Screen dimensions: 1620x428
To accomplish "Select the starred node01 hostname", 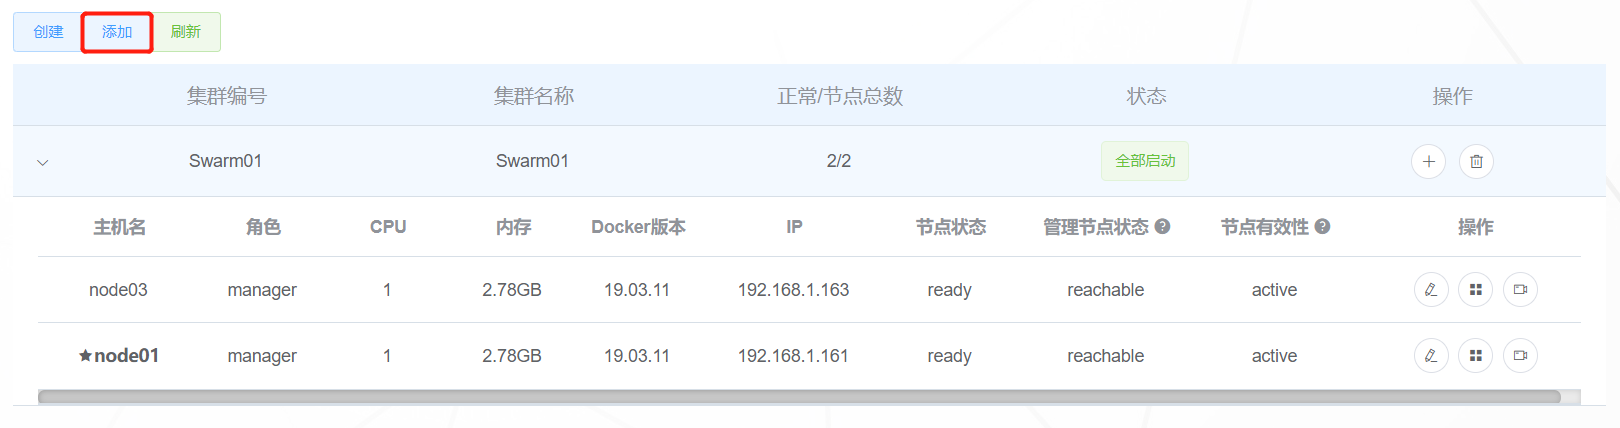I will pos(118,356).
